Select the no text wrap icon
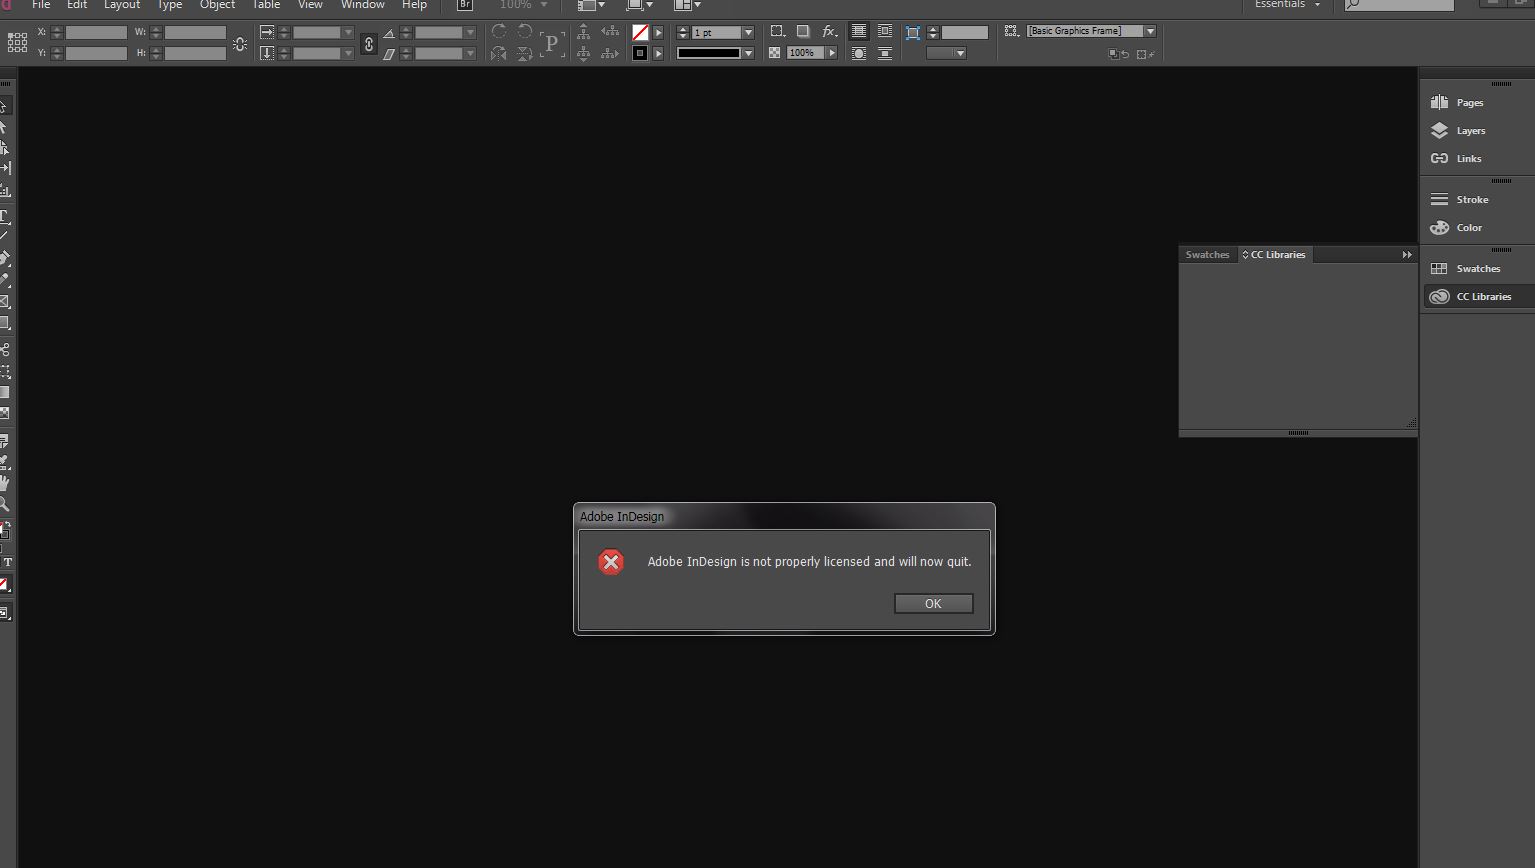Image resolution: width=1535 pixels, height=868 pixels. click(x=859, y=32)
